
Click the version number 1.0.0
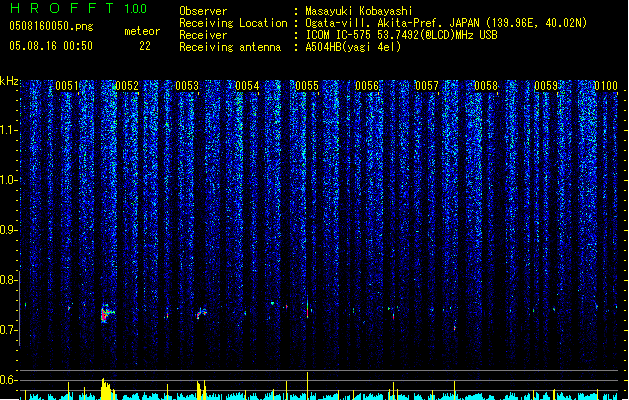point(135,9)
